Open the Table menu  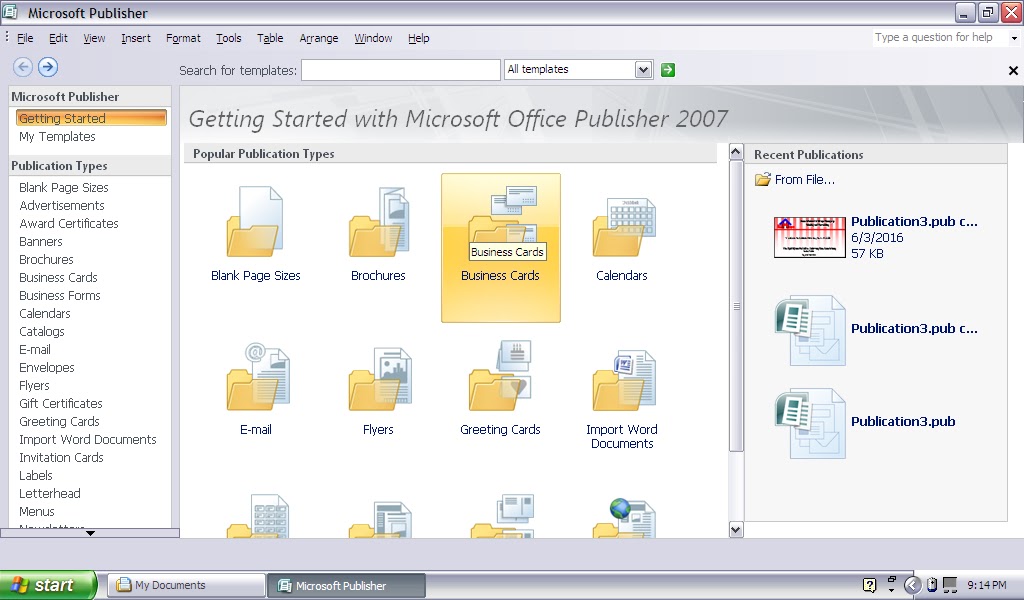pos(270,38)
